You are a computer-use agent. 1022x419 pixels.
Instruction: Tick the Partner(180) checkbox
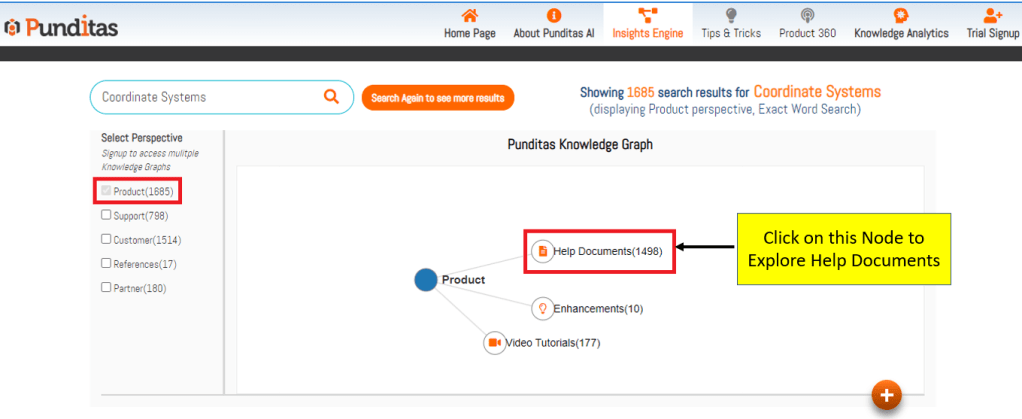(107, 288)
